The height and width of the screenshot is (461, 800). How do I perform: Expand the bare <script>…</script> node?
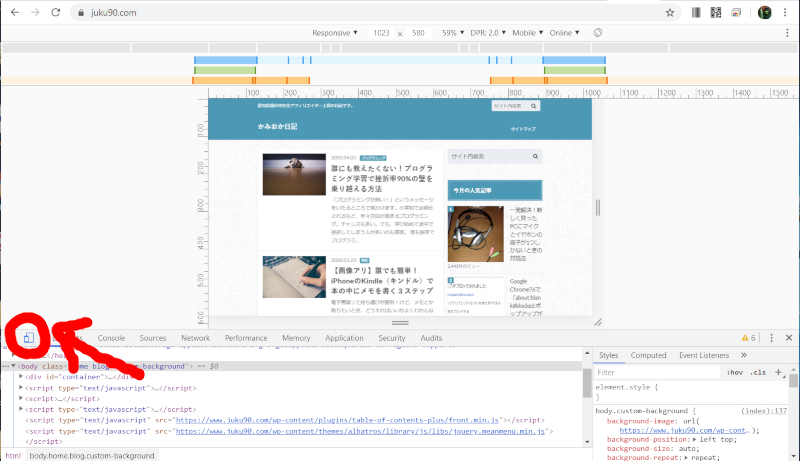tap(21, 398)
